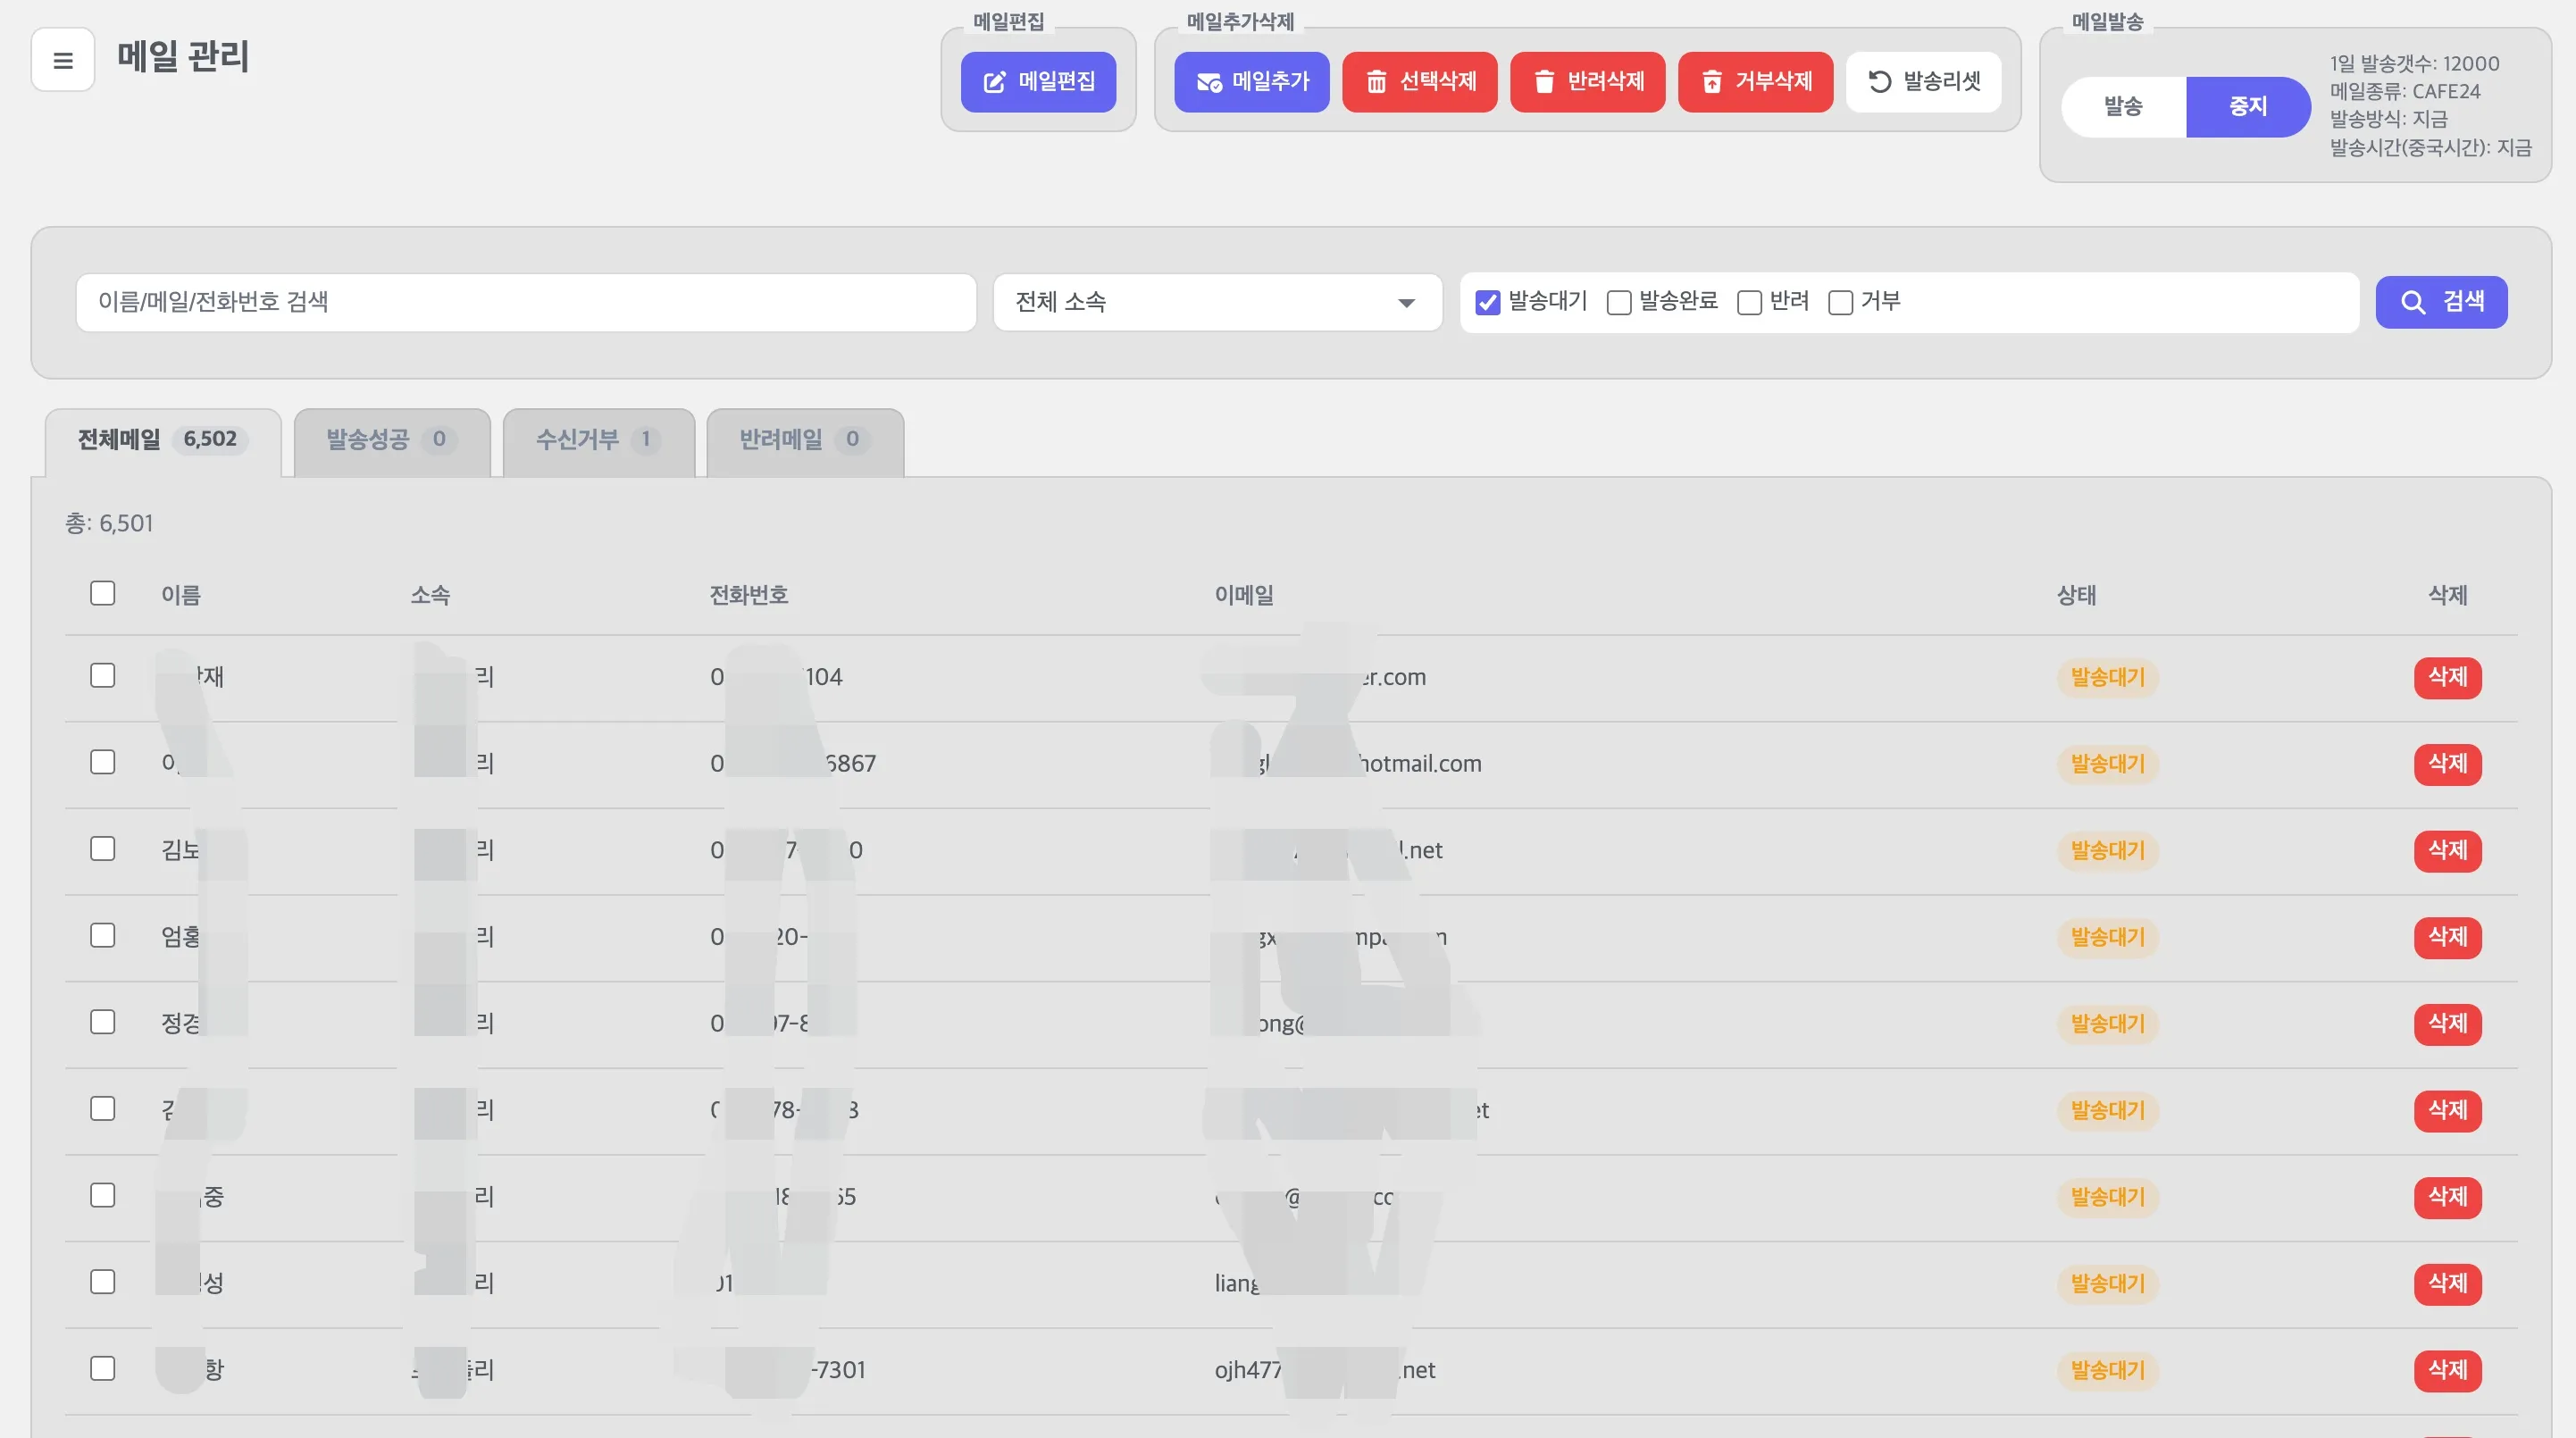
Task: Check the row named 정경
Action: [103, 1022]
